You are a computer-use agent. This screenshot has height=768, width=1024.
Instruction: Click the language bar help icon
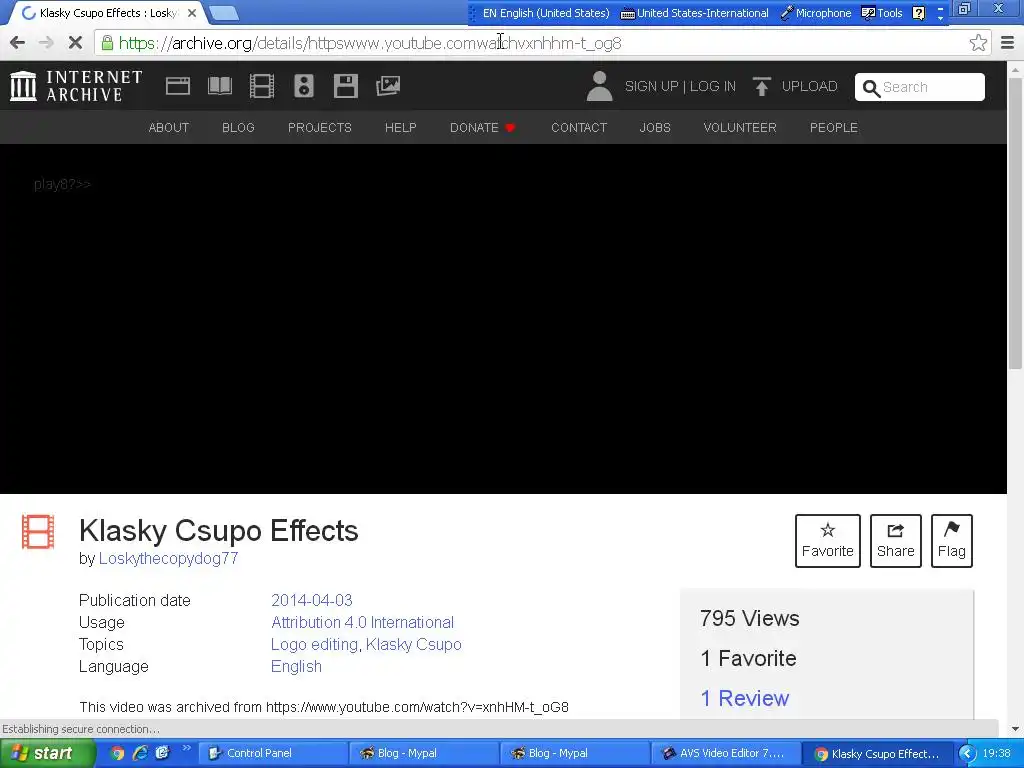pos(918,13)
